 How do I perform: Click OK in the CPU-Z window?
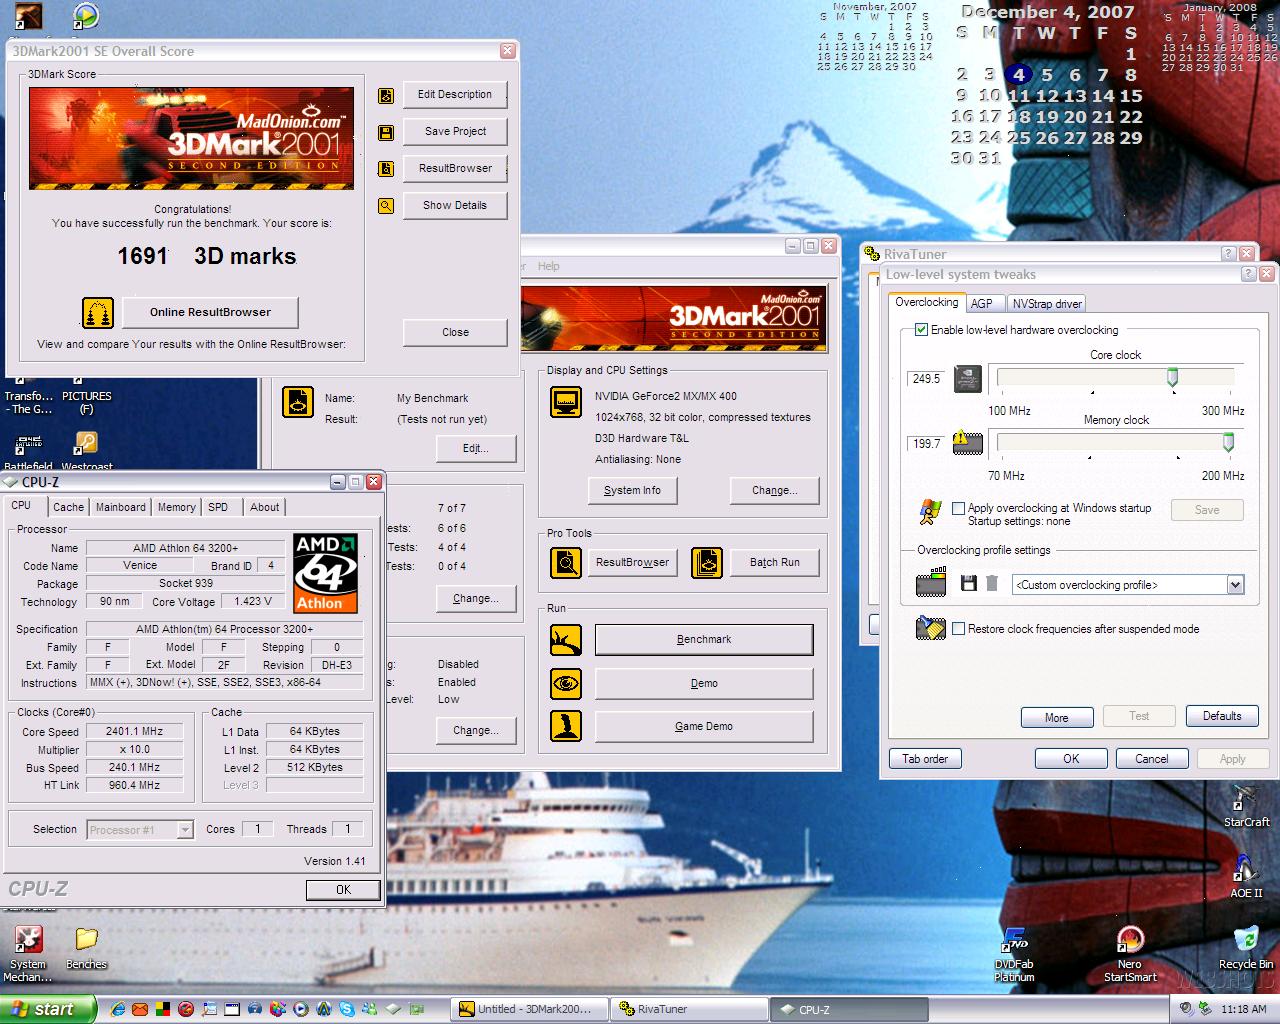[x=343, y=889]
